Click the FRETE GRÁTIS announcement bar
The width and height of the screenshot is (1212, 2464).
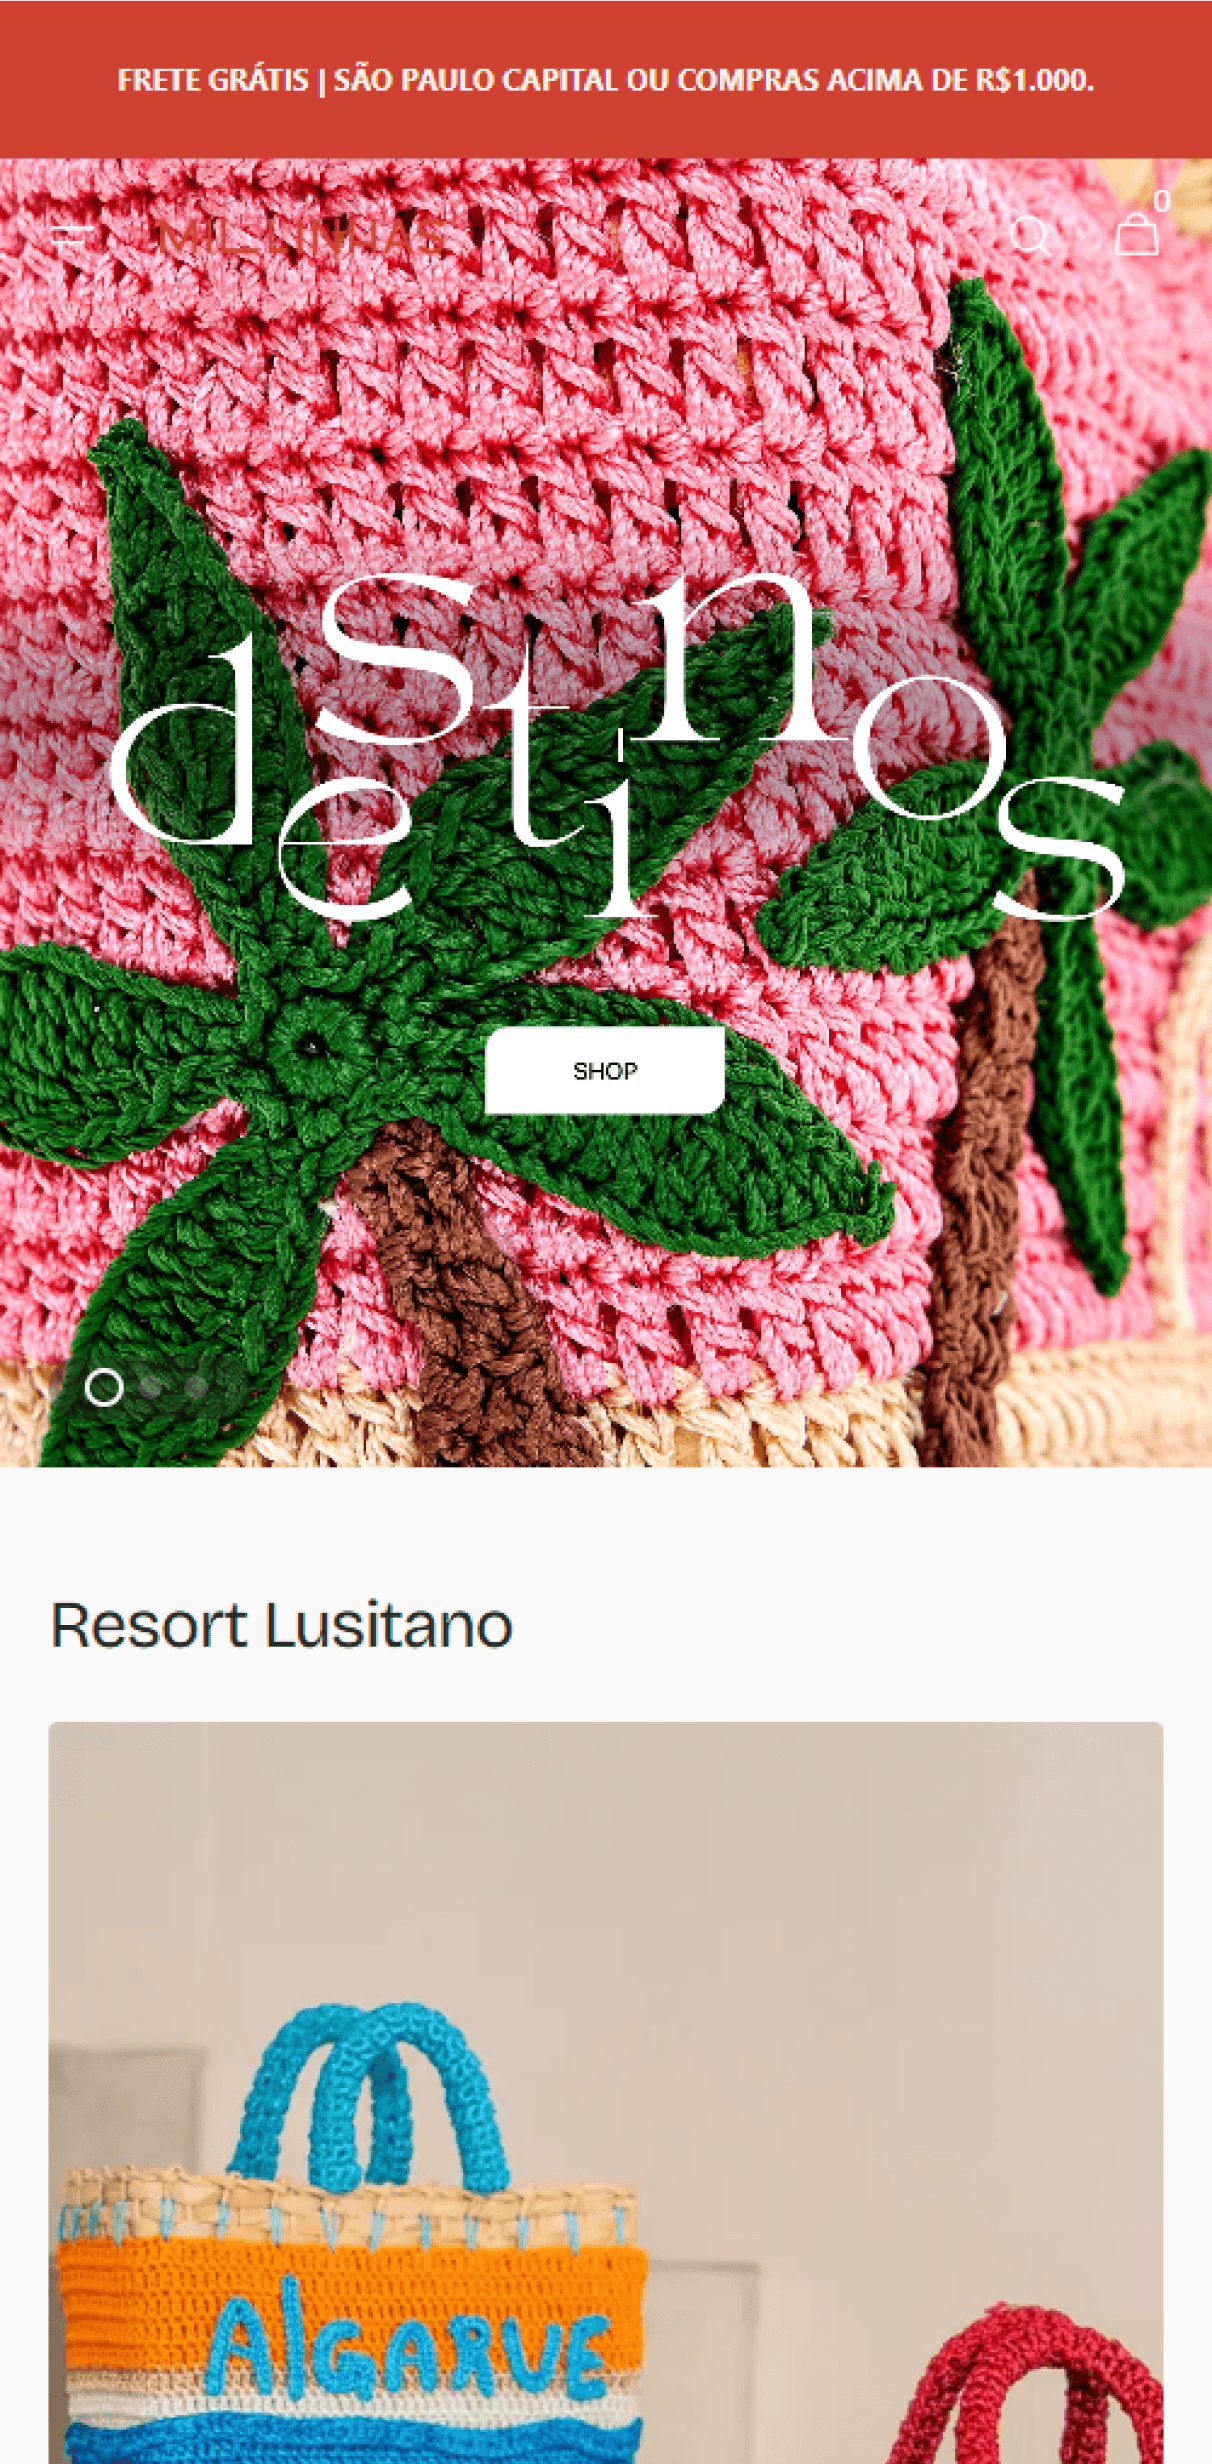[x=606, y=80]
